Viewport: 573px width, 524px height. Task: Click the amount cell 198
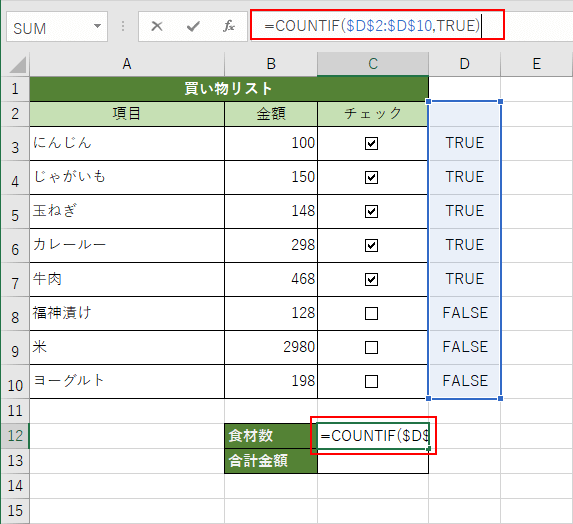tap(271, 381)
